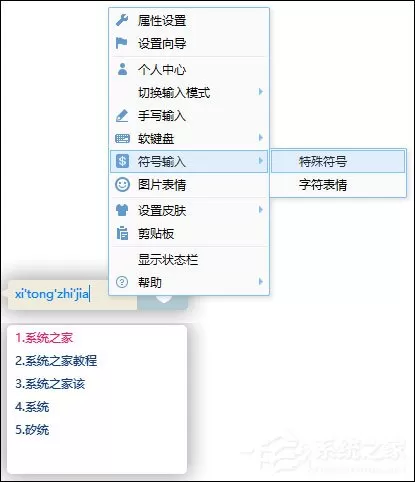Choose candidate 2.系统之家教程
This screenshot has height=482, width=415.
point(56,361)
